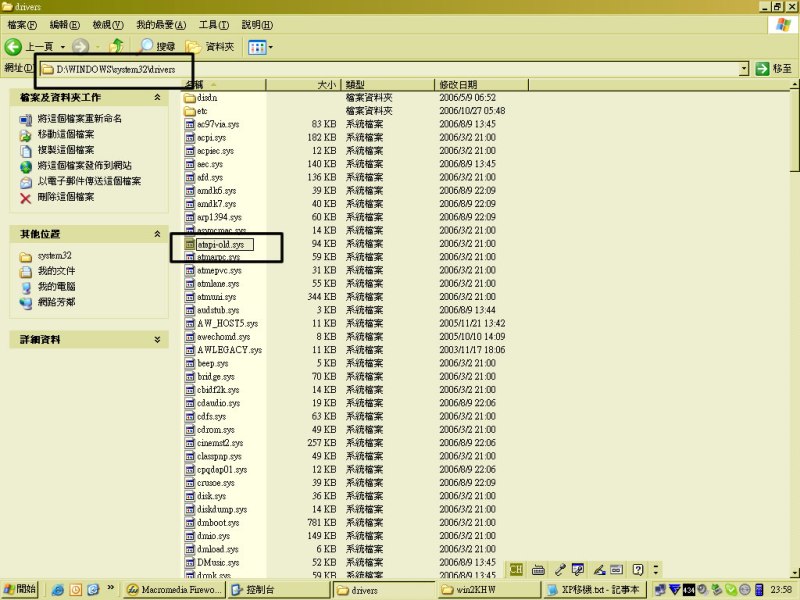Toggle the Folders (資料夾) pane button
The width and height of the screenshot is (800, 600).
(x=210, y=47)
